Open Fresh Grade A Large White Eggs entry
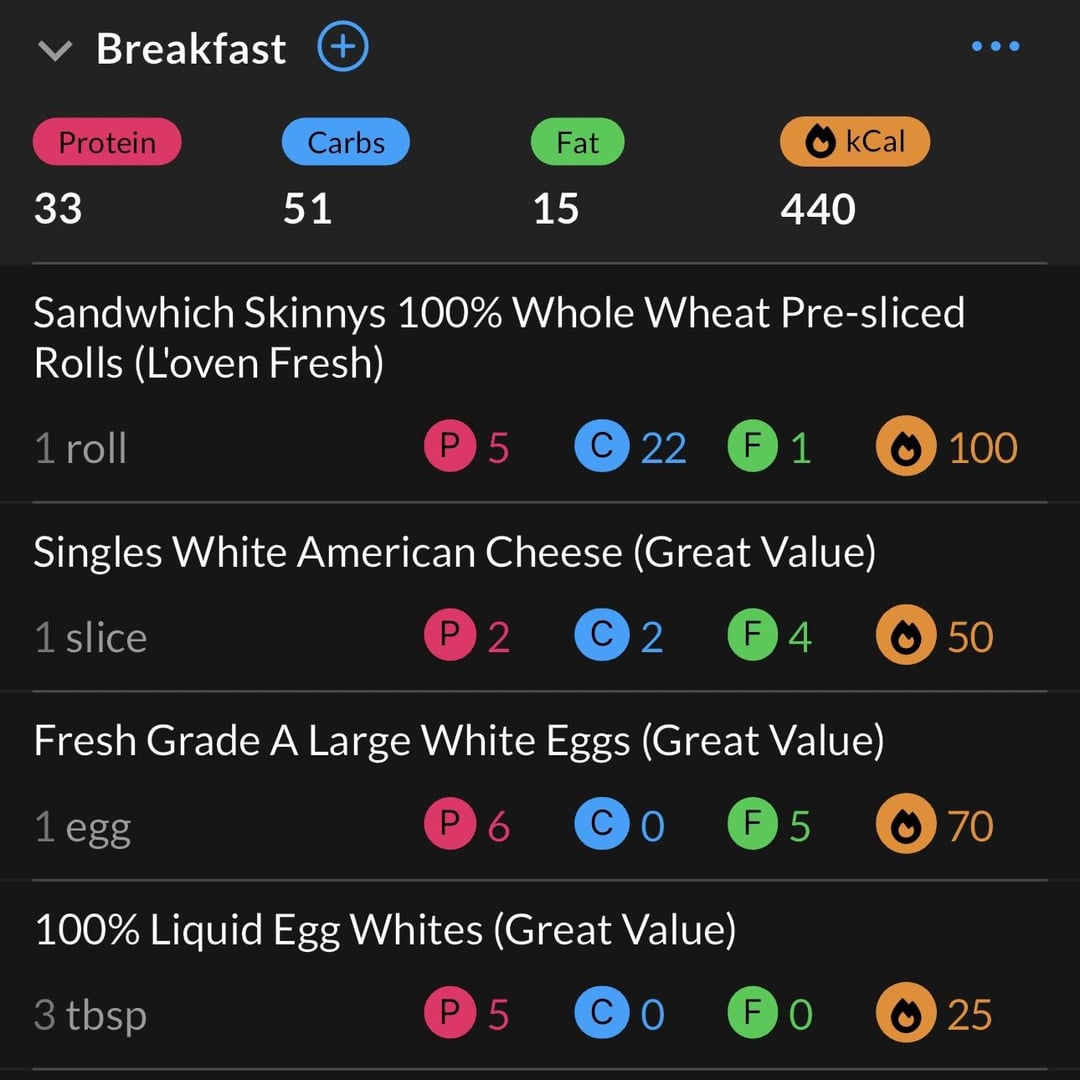This screenshot has height=1080, width=1080. (x=458, y=741)
